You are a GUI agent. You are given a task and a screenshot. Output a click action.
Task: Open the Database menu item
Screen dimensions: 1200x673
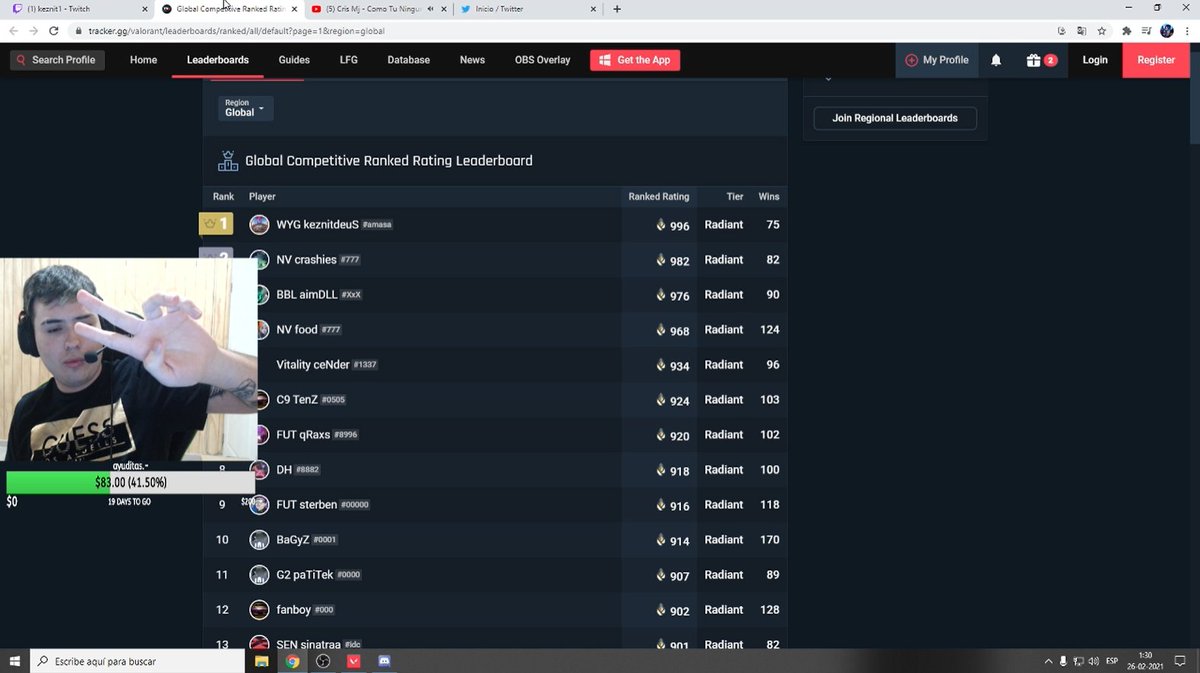408,60
